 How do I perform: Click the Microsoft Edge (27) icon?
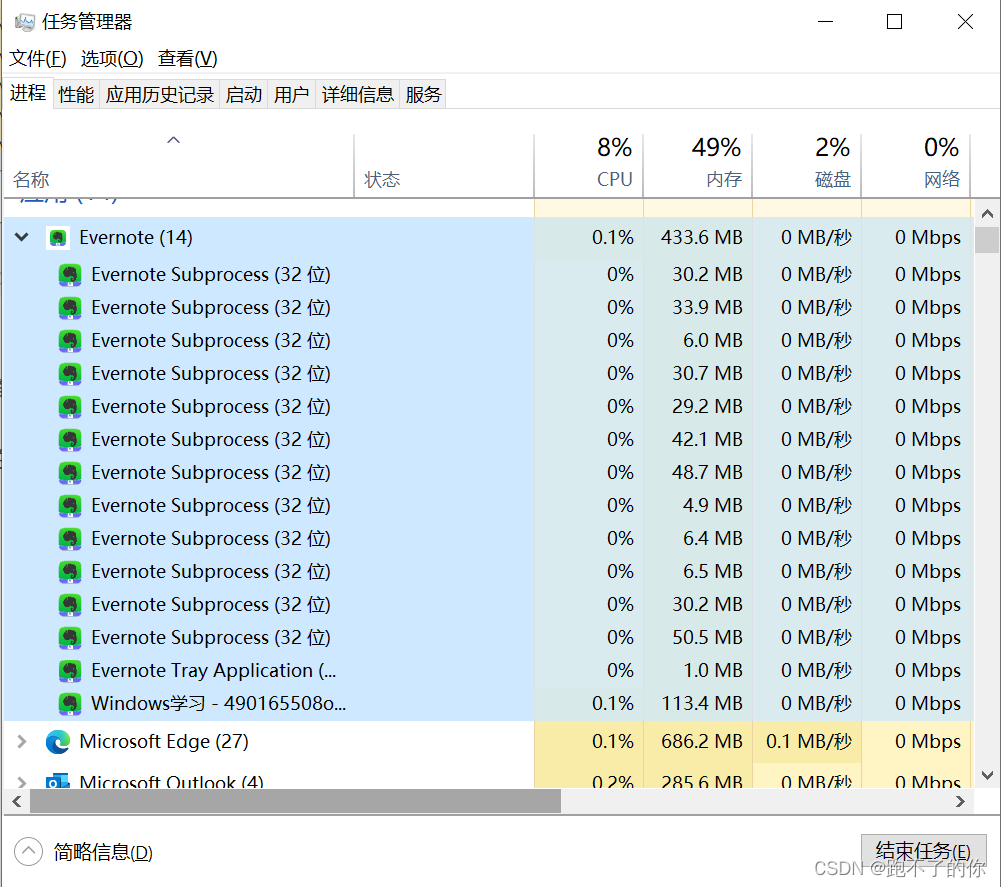click(58, 742)
